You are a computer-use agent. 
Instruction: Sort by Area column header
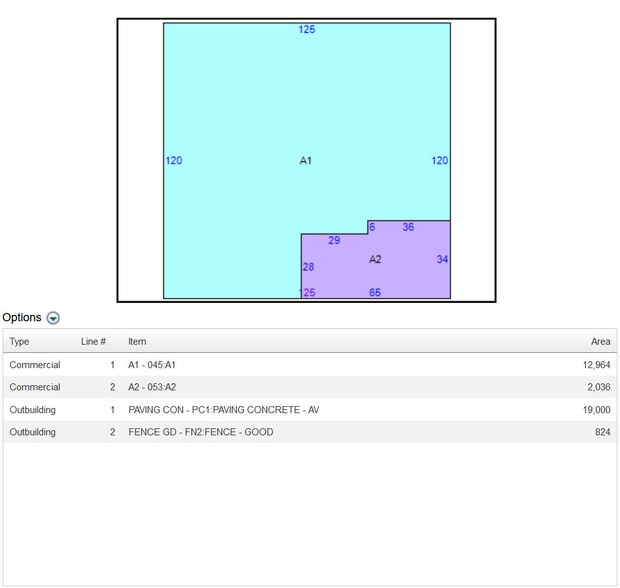600,342
